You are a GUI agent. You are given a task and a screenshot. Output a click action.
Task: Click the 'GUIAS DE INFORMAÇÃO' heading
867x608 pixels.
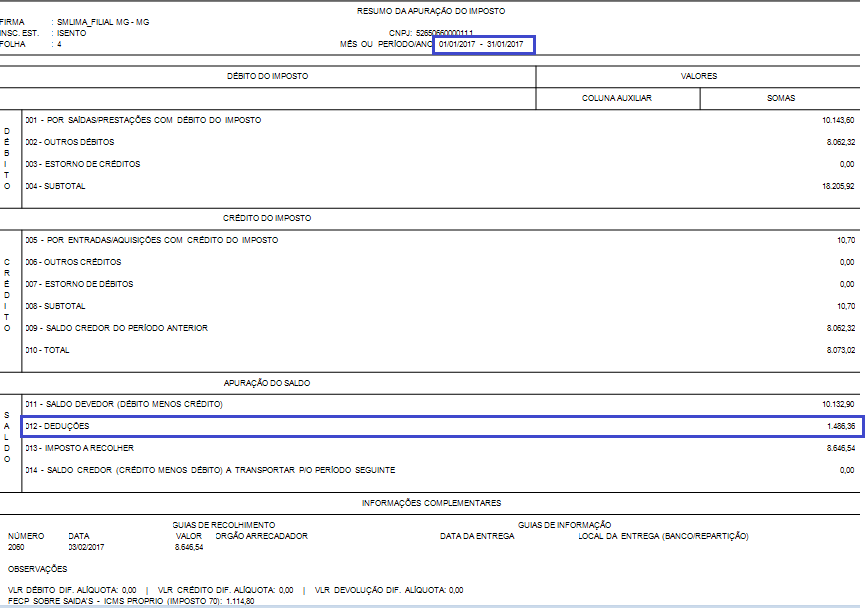(x=565, y=525)
